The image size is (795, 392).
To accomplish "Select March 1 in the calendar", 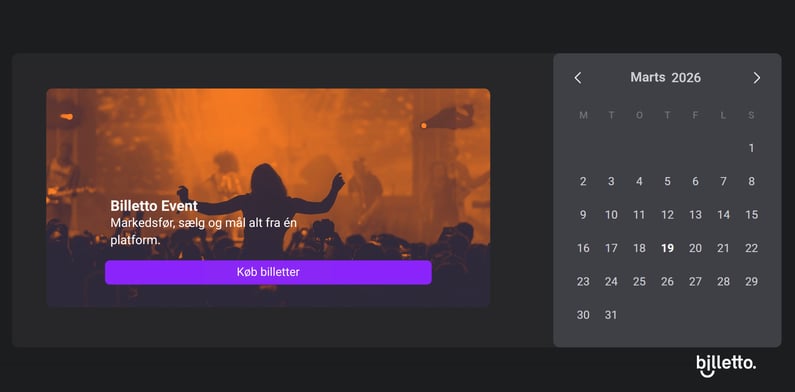I will (x=751, y=148).
